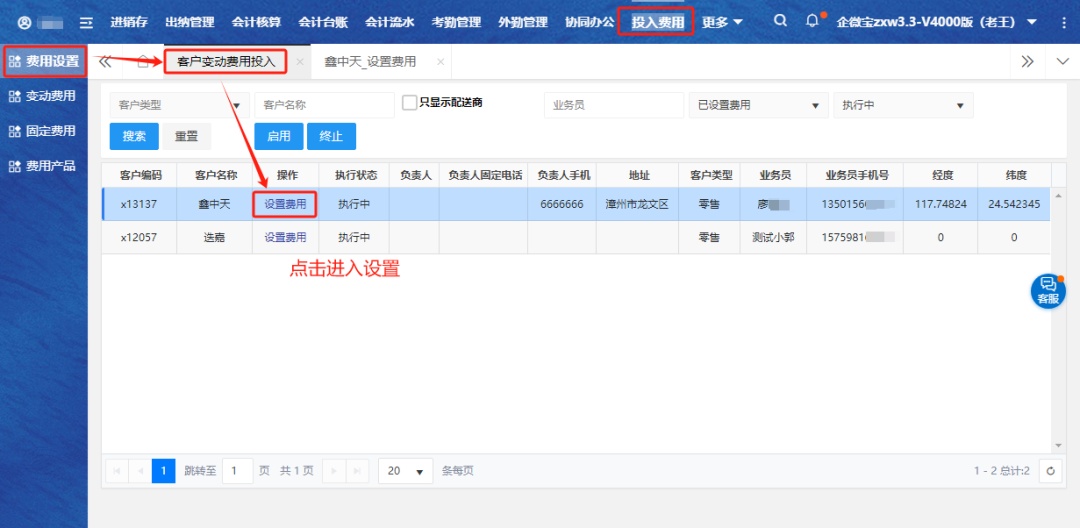Collapse sidebar with hamburger menu icon
Viewport: 1080px width, 528px height.
(x=86, y=22)
